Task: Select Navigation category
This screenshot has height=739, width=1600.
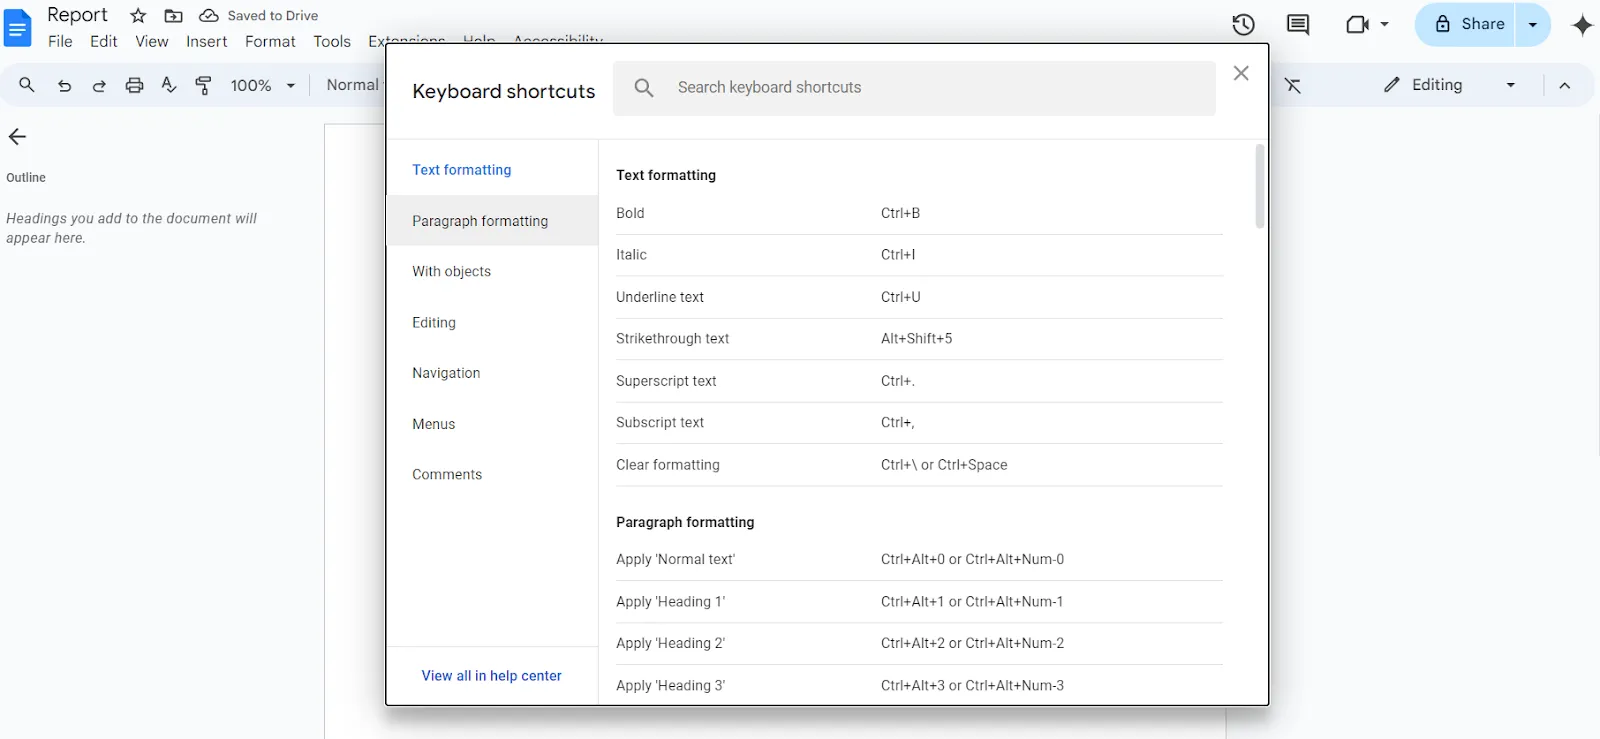Action: pyautogui.click(x=492, y=373)
